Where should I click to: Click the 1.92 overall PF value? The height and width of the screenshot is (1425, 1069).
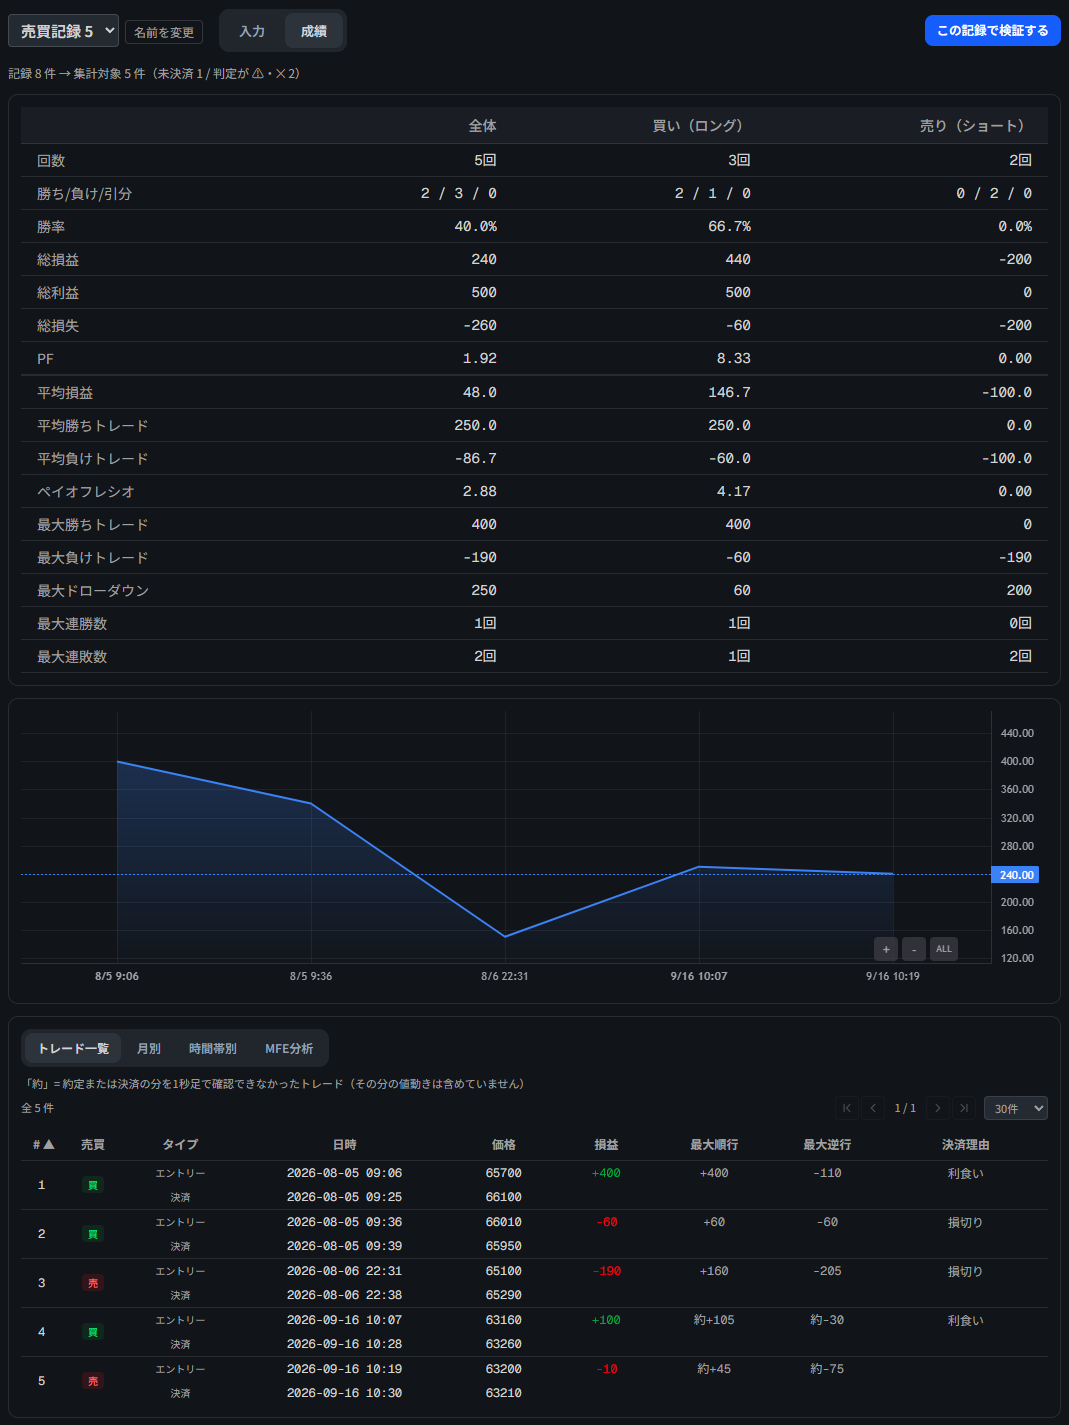tap(480, 359)
